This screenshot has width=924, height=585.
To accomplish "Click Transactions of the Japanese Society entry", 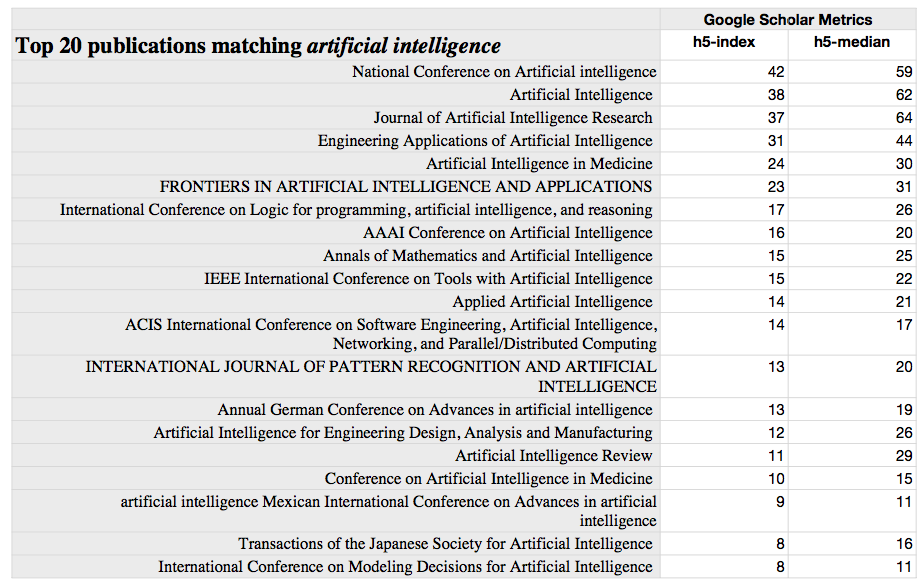I will click(445, 544).
